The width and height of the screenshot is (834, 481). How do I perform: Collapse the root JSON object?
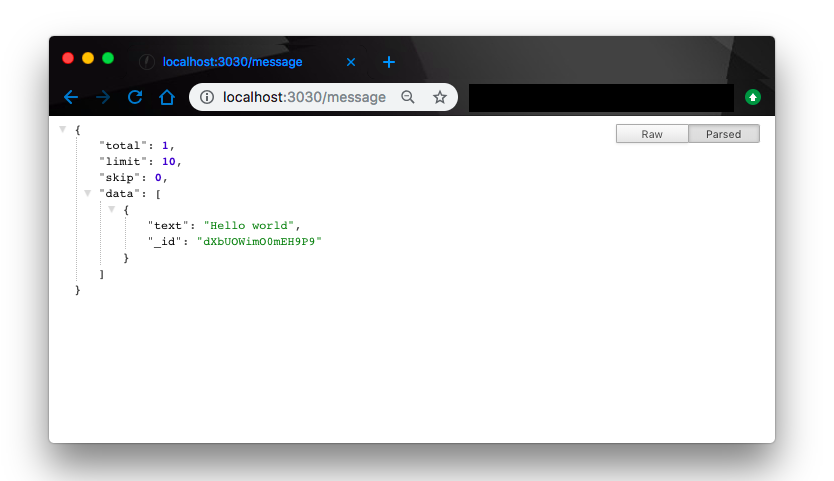point(63,129)
